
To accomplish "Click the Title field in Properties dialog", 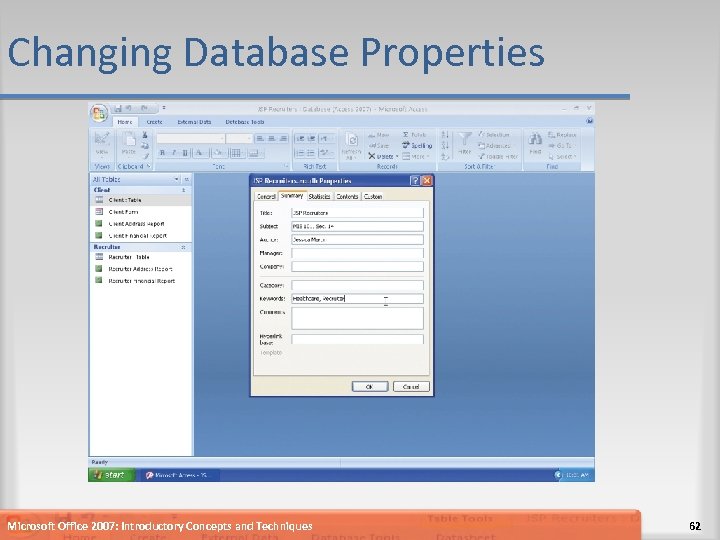I will [x=357, y=213].
